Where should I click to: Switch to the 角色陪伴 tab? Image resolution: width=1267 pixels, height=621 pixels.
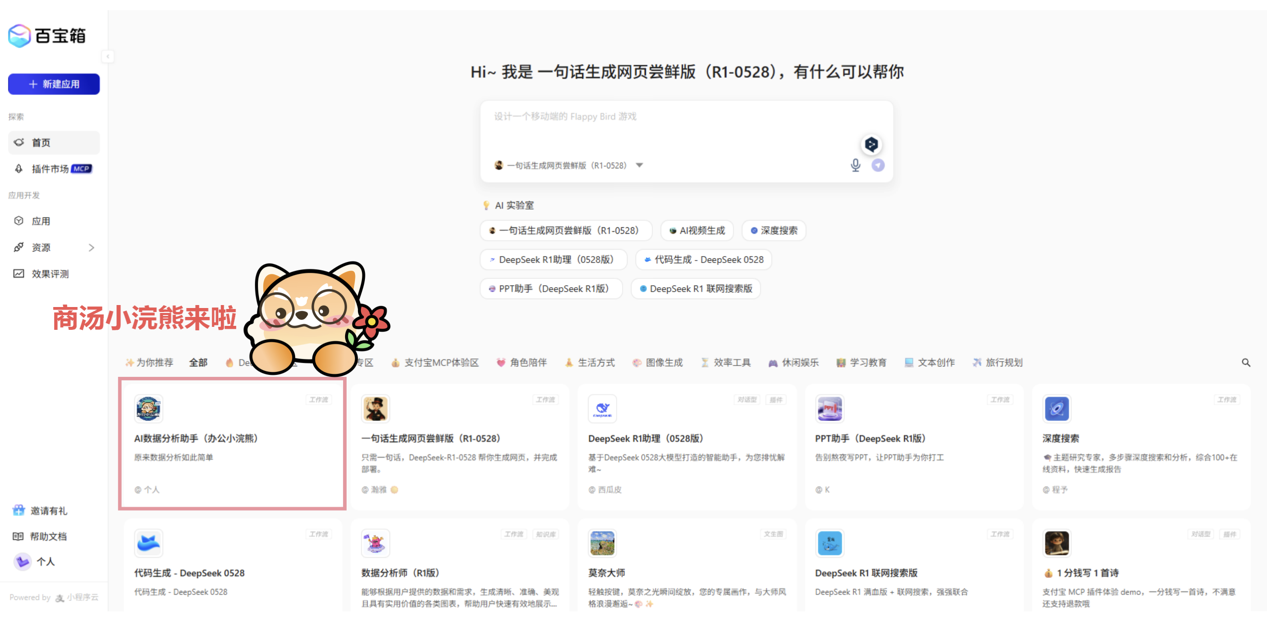521,363
